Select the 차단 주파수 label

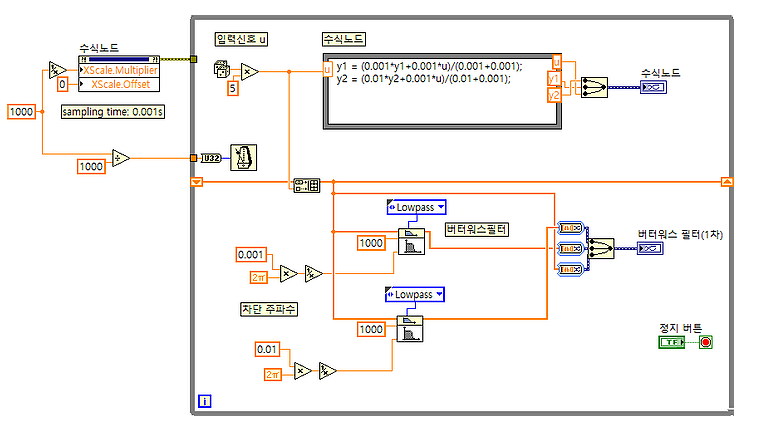pyautogui.click(x=269, y=309)
